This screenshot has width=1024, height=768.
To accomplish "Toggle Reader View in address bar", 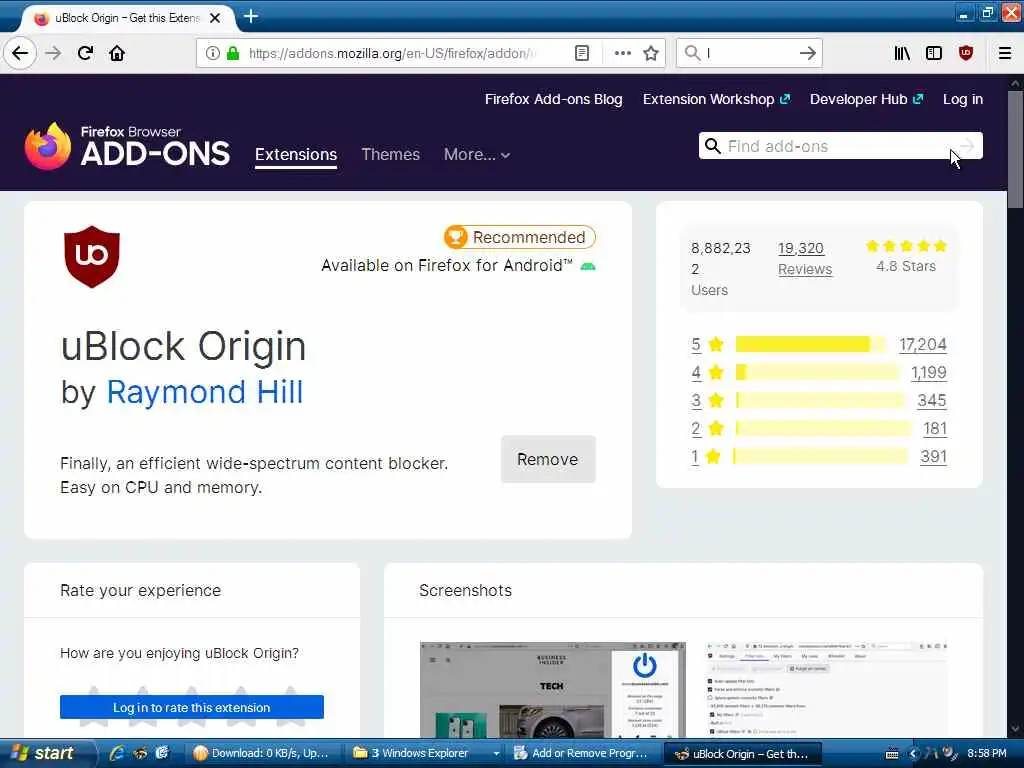I will click(582, 53).
